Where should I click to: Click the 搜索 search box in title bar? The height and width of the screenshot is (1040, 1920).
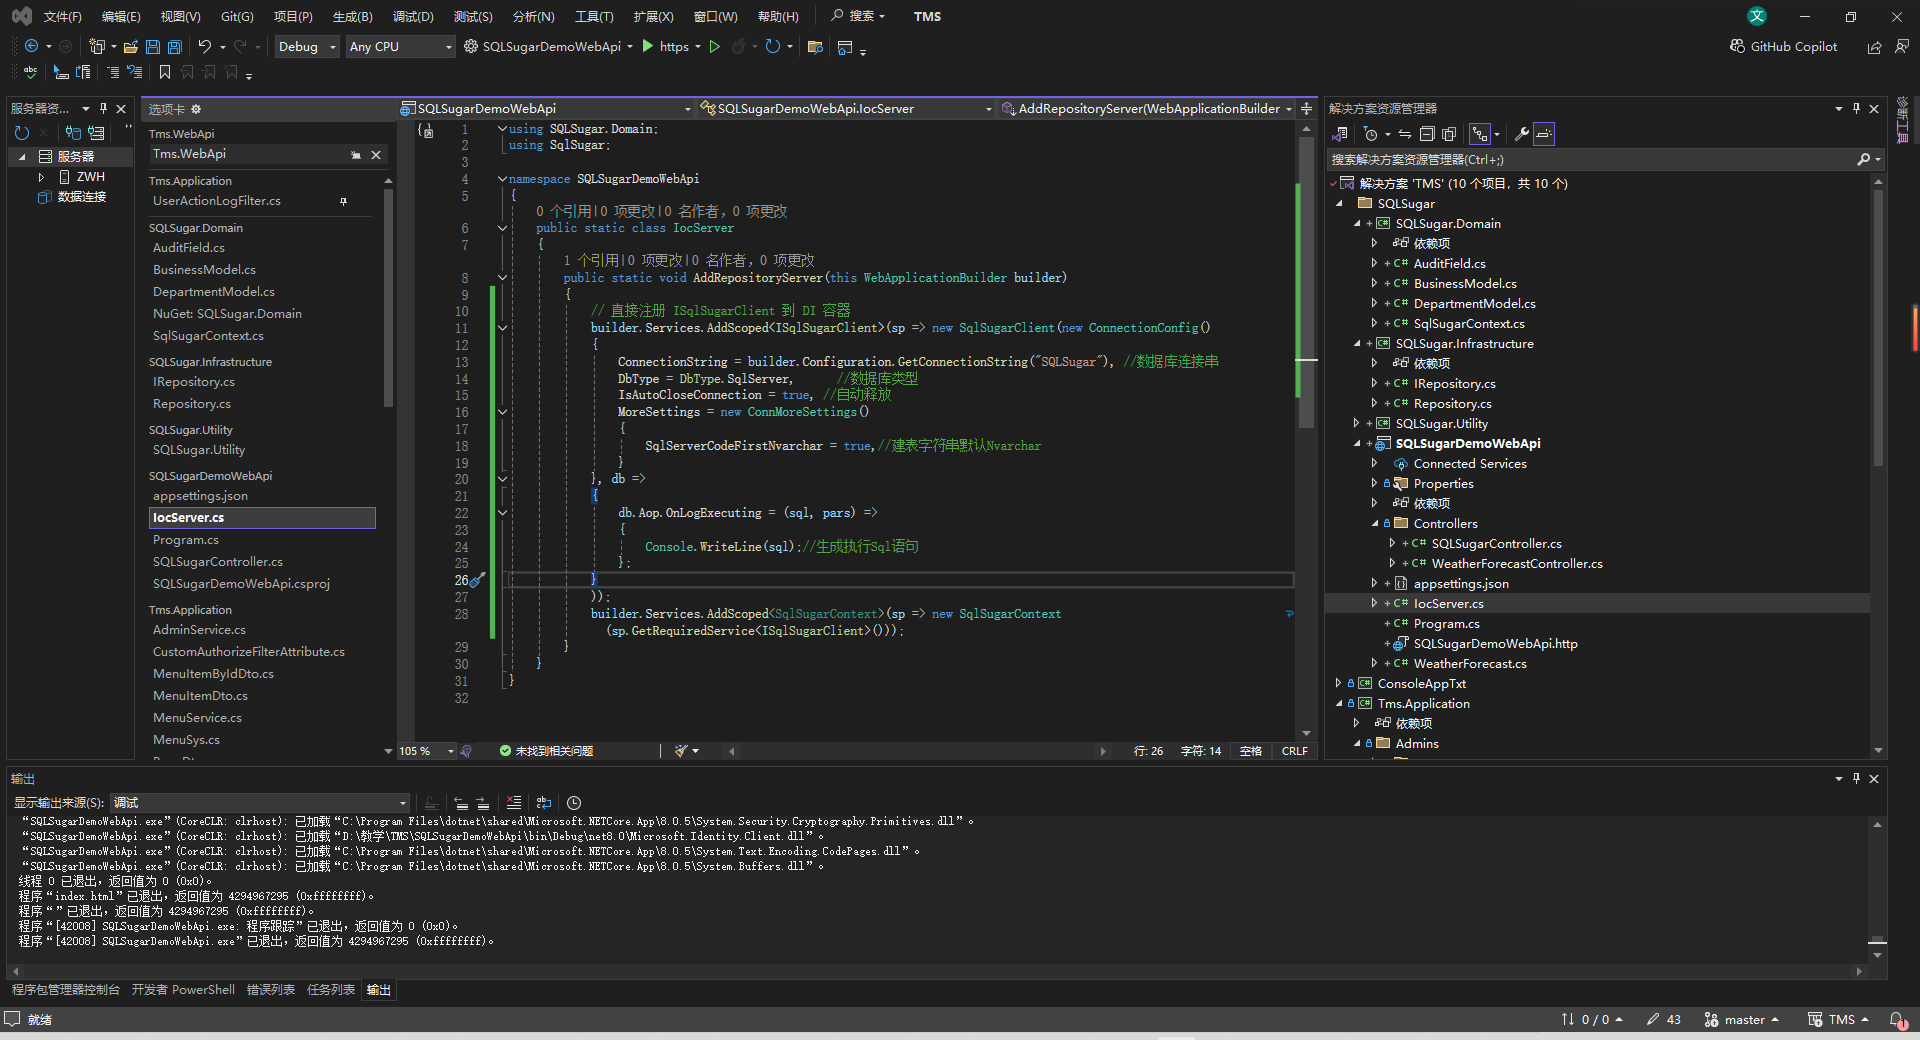point(858,17)
